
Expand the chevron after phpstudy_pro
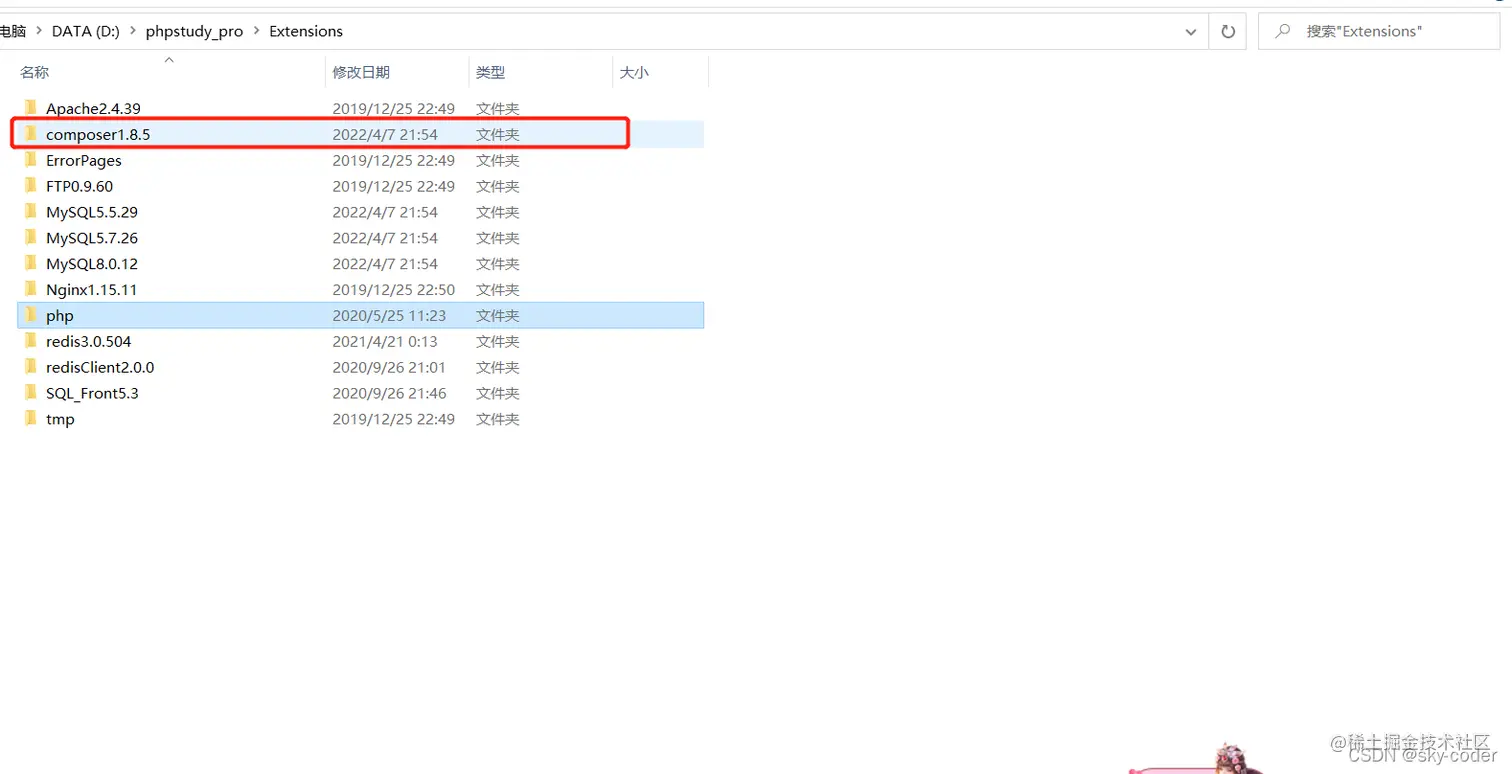[x=256, y=31]
